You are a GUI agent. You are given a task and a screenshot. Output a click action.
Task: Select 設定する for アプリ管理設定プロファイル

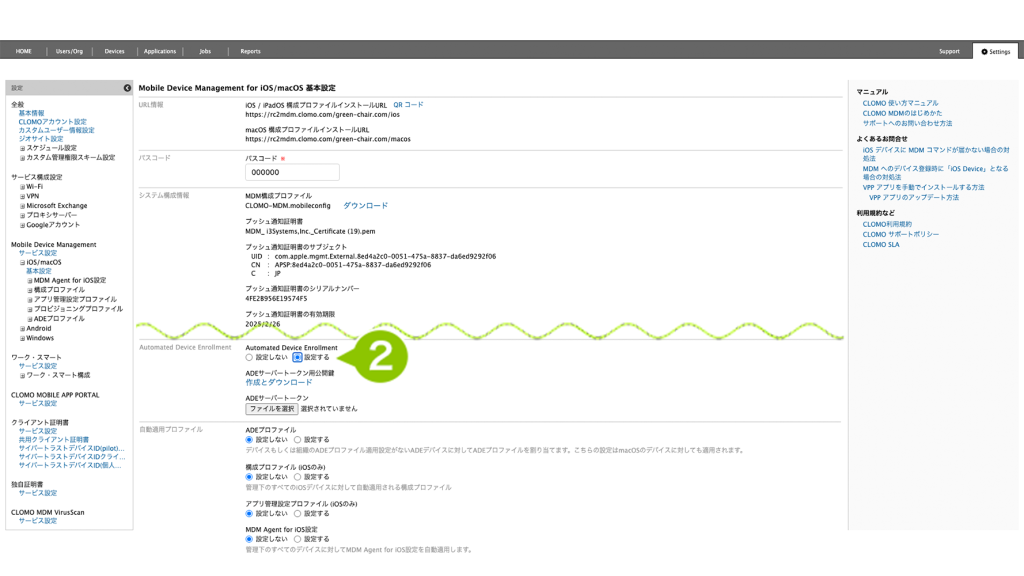click(x=297, y=514)
